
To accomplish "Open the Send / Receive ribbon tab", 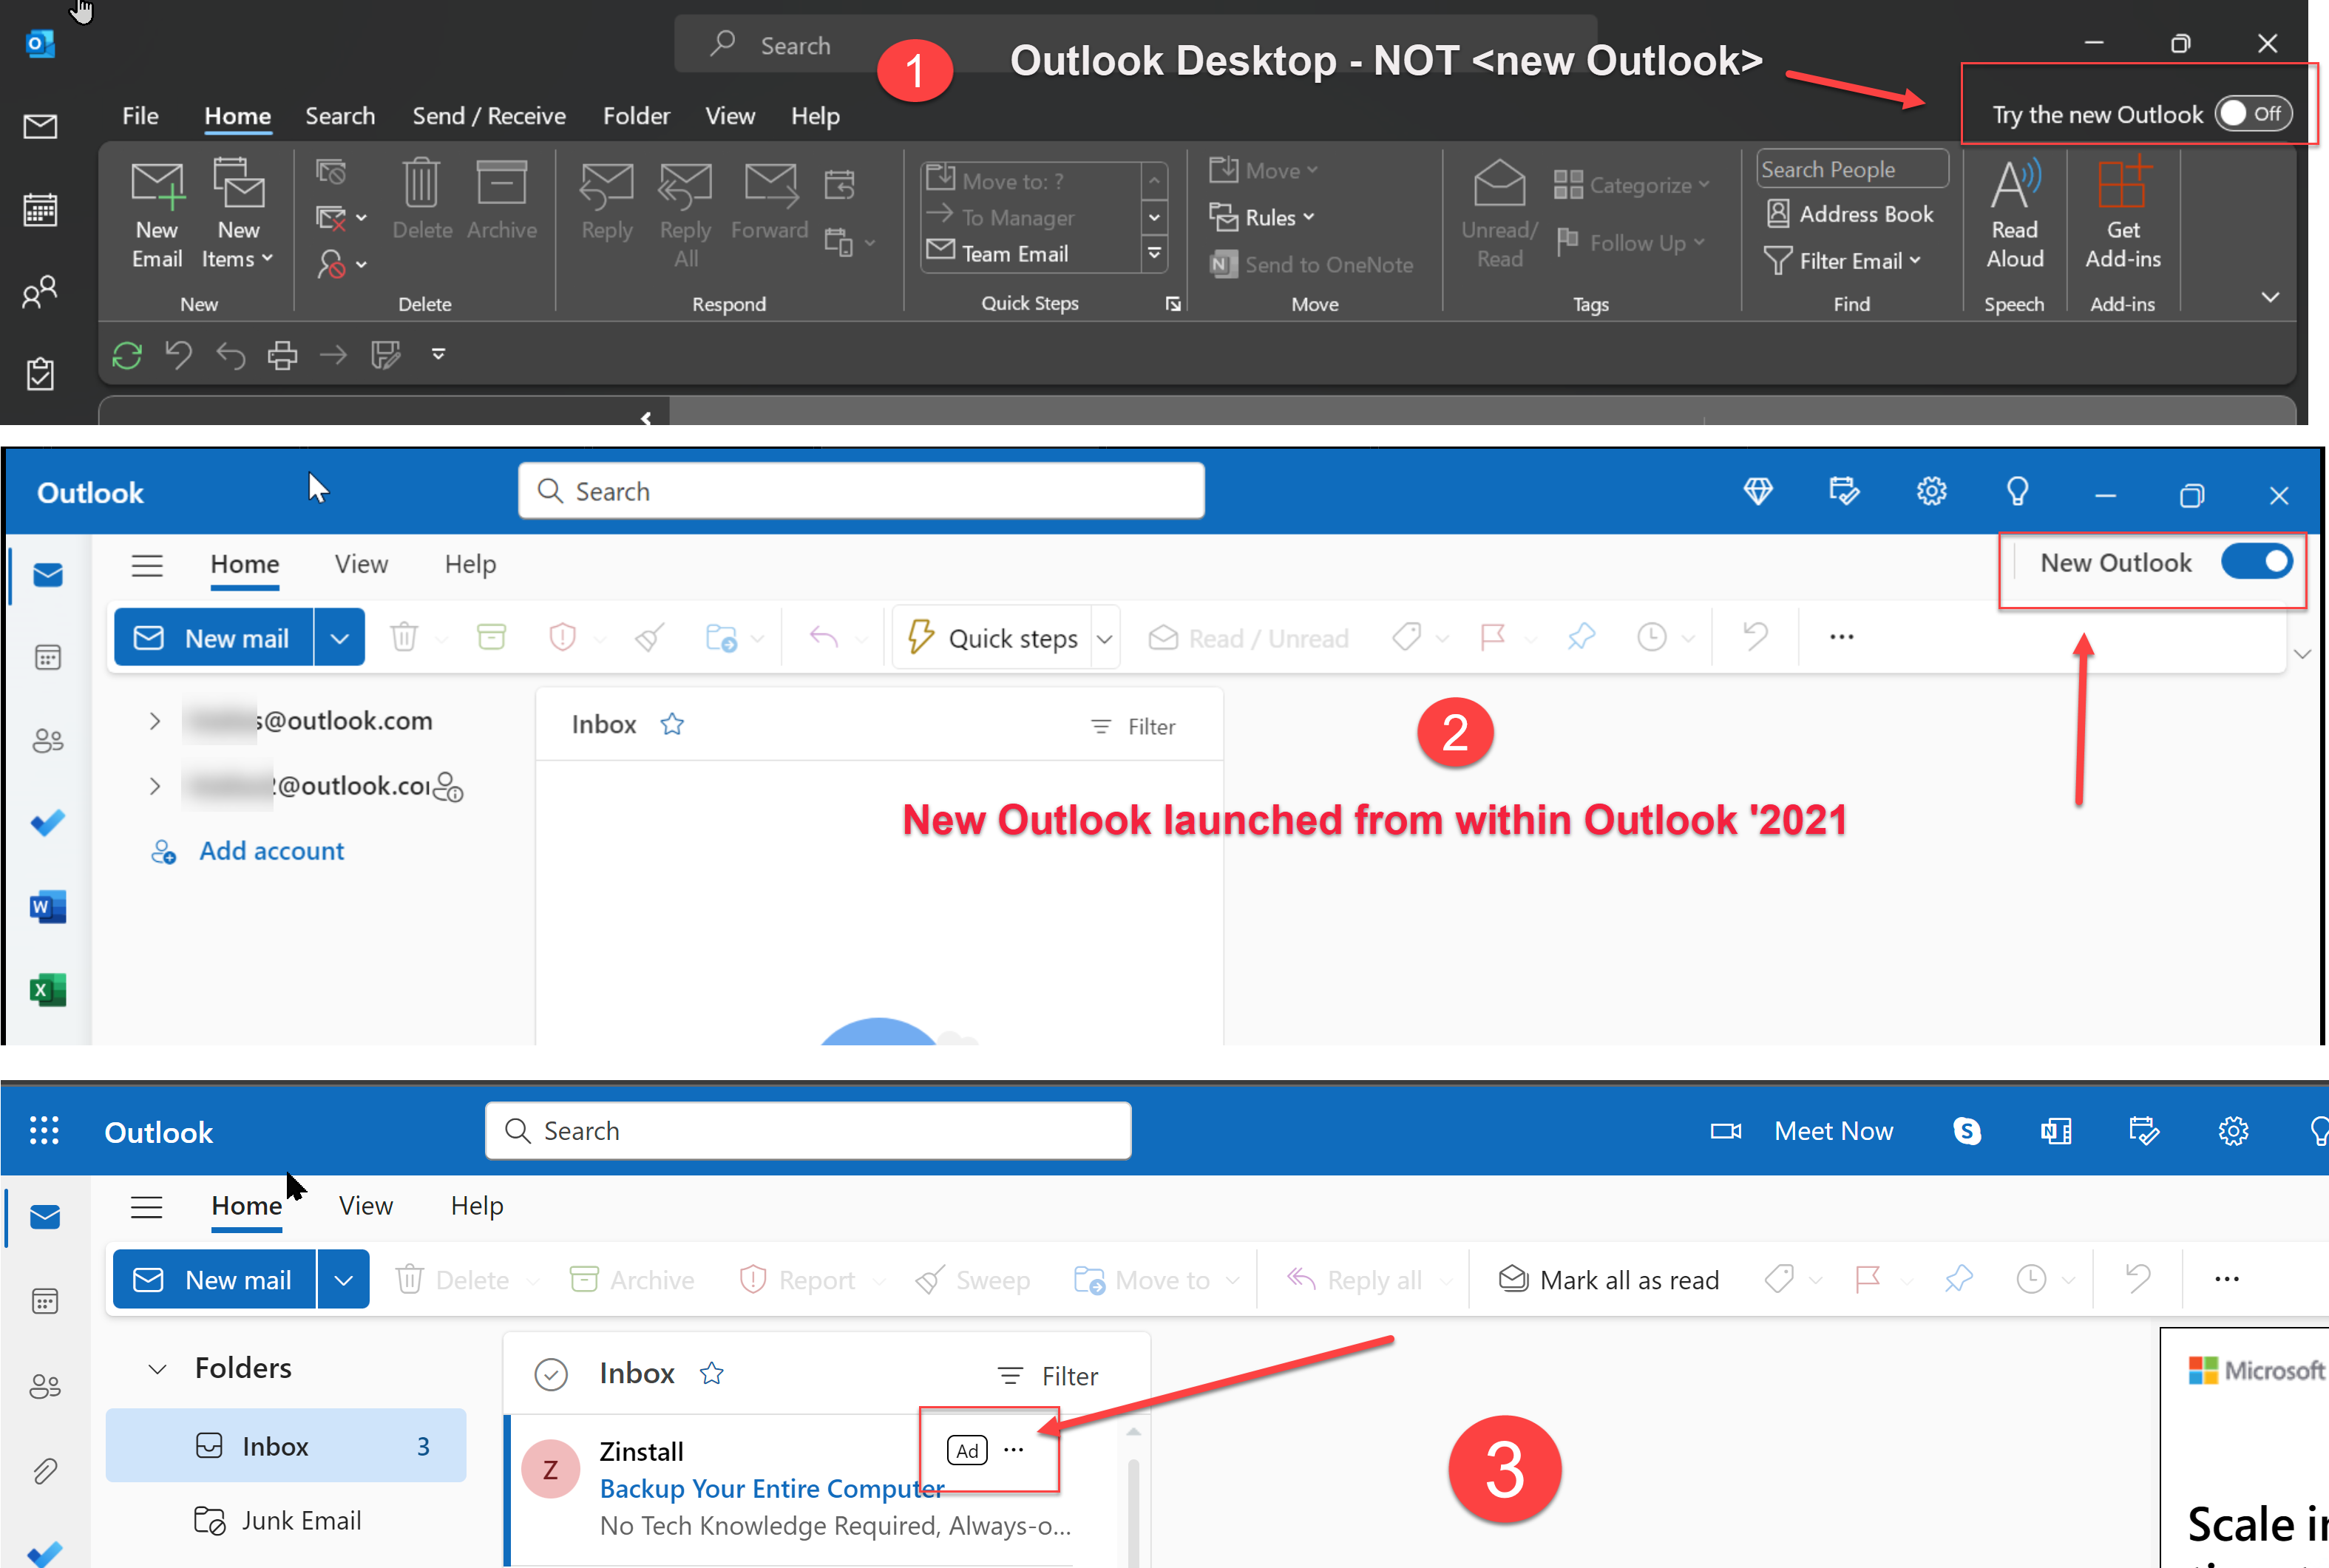I will [x=489, y=116].
